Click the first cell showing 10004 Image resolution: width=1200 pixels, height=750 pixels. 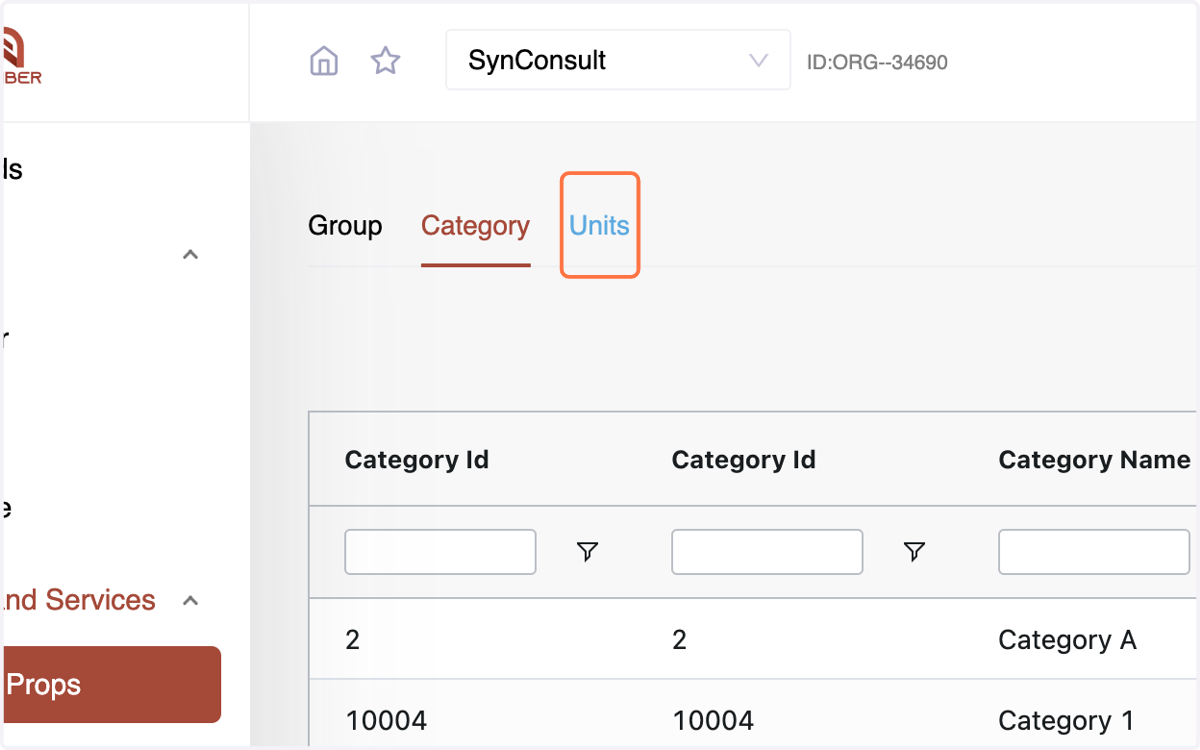click(x=386, y=721)
